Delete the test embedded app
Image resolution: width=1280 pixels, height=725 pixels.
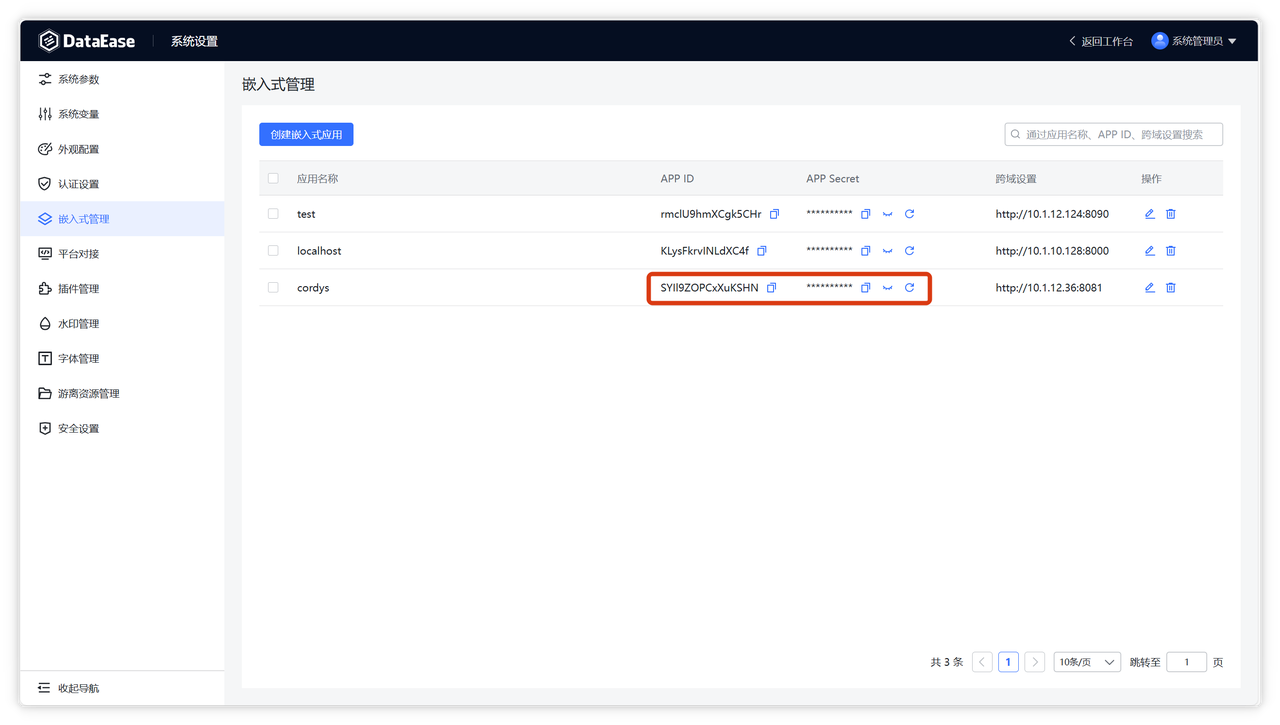click(1171, 214)
